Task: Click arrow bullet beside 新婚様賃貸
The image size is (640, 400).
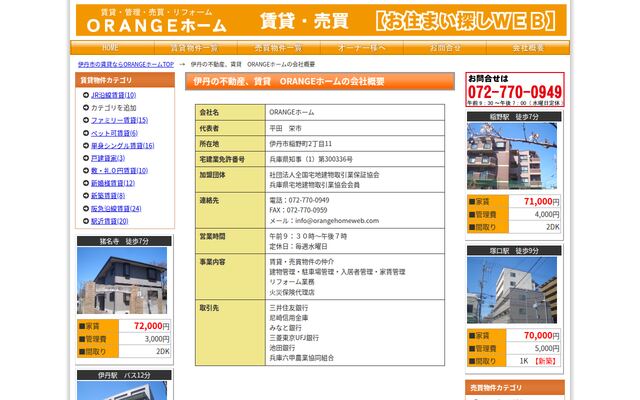Action: [86, 183]
